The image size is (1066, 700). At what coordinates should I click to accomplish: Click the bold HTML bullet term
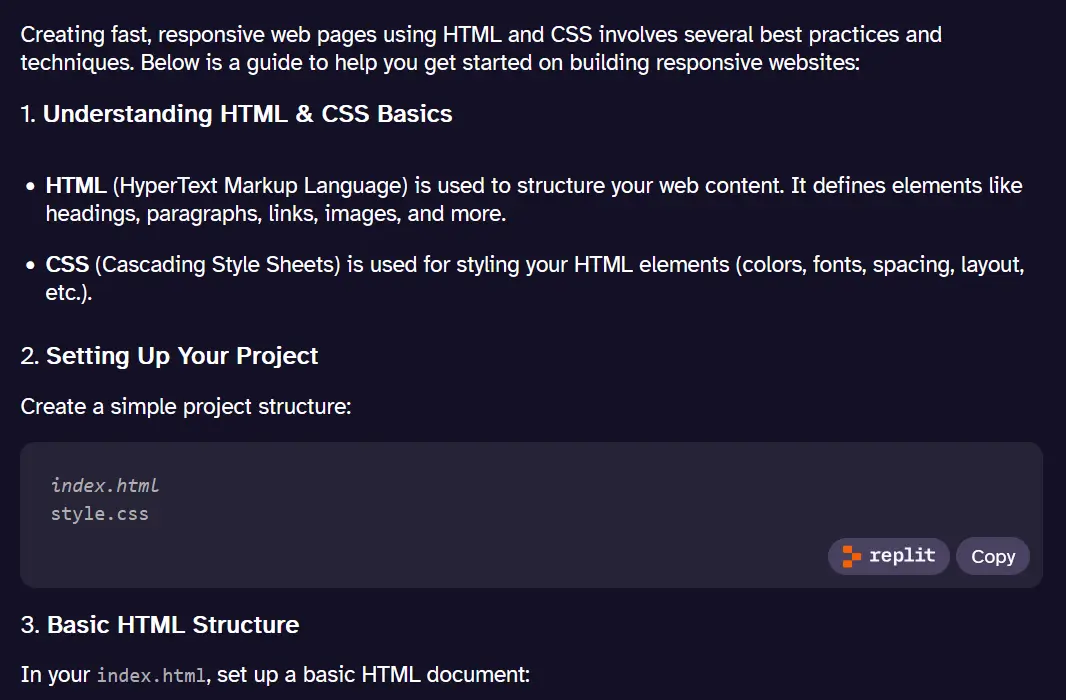(x=75, y=186)
